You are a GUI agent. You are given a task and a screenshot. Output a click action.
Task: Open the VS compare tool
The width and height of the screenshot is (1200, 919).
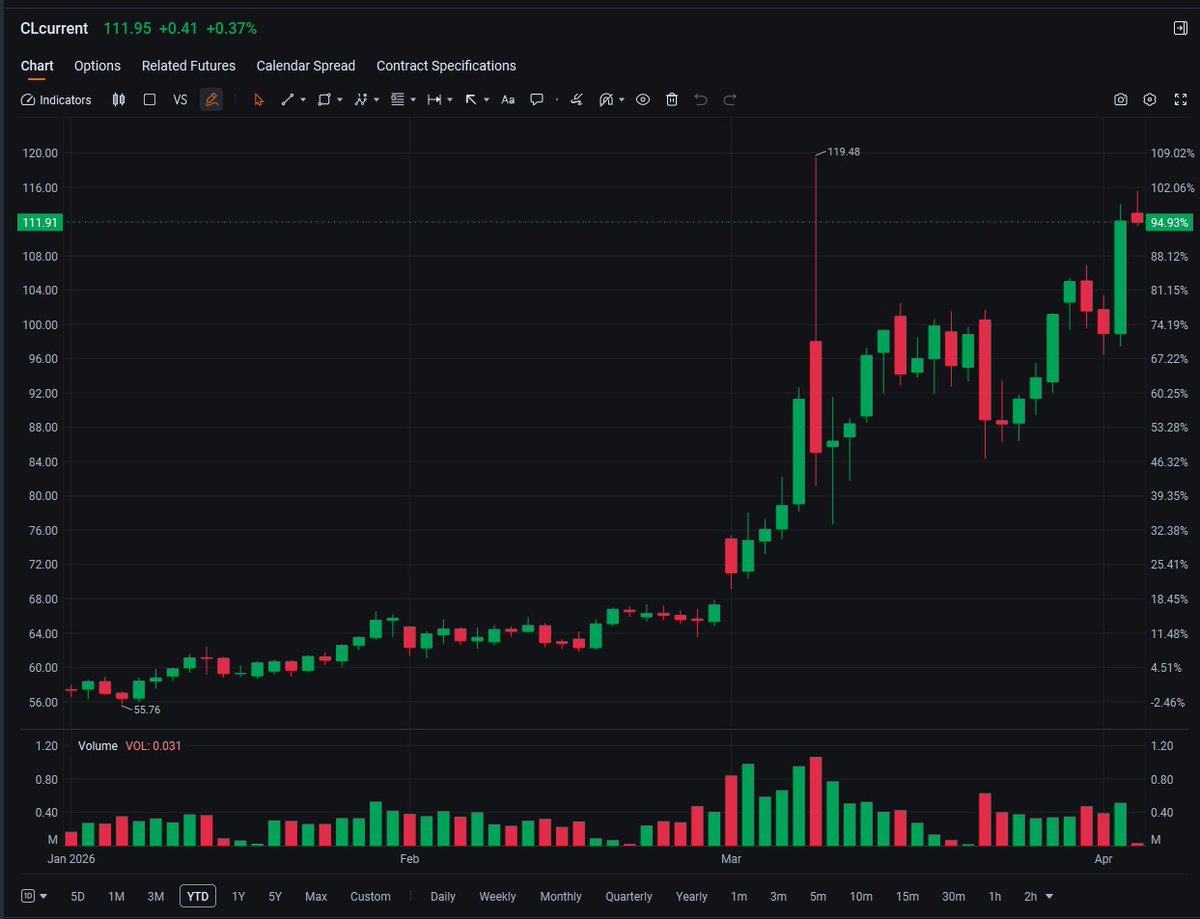click(x=180, y=100)
